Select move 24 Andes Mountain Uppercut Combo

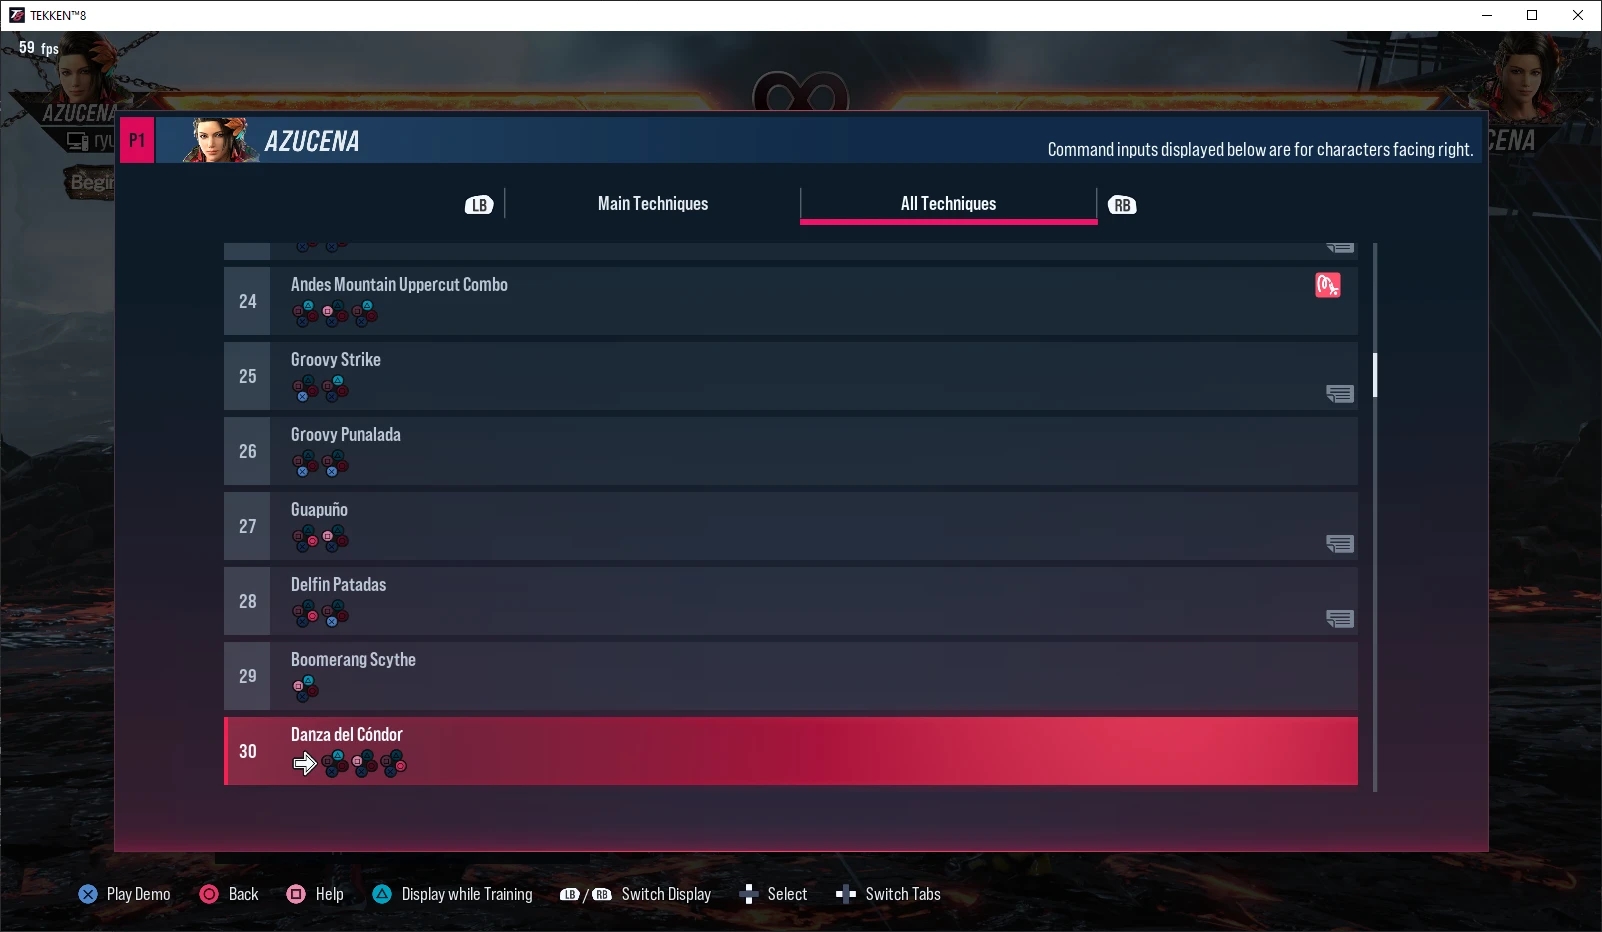coord(791,301)
